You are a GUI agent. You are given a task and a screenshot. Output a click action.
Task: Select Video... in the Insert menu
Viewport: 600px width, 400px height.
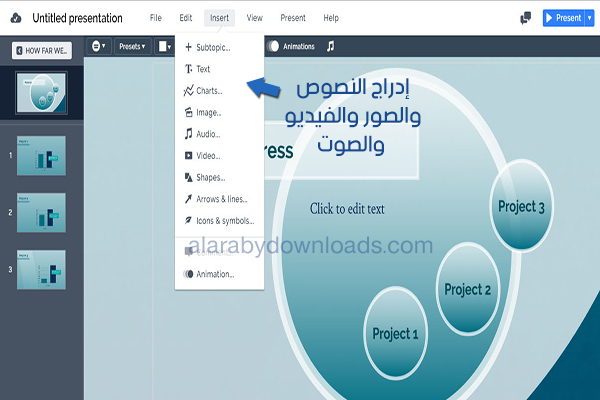coord(219,156)
